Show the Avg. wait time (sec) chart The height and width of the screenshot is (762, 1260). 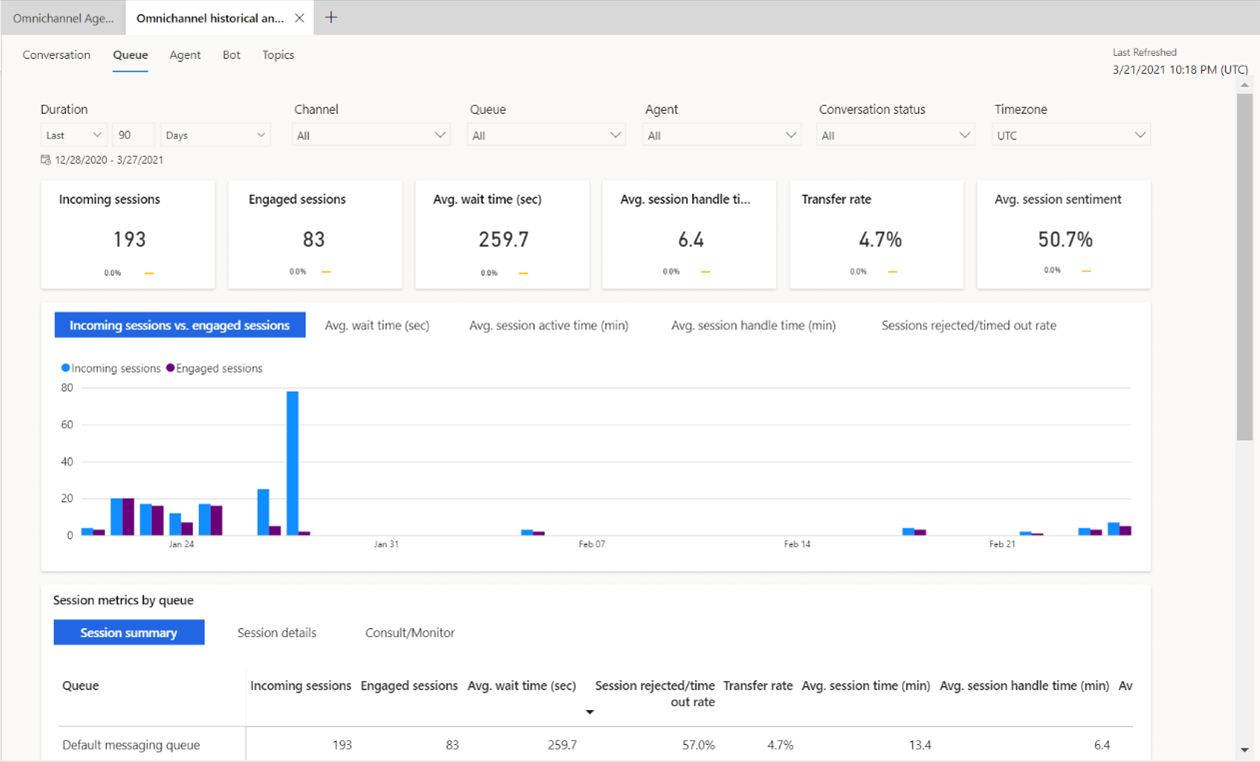(x=377, y=325)
